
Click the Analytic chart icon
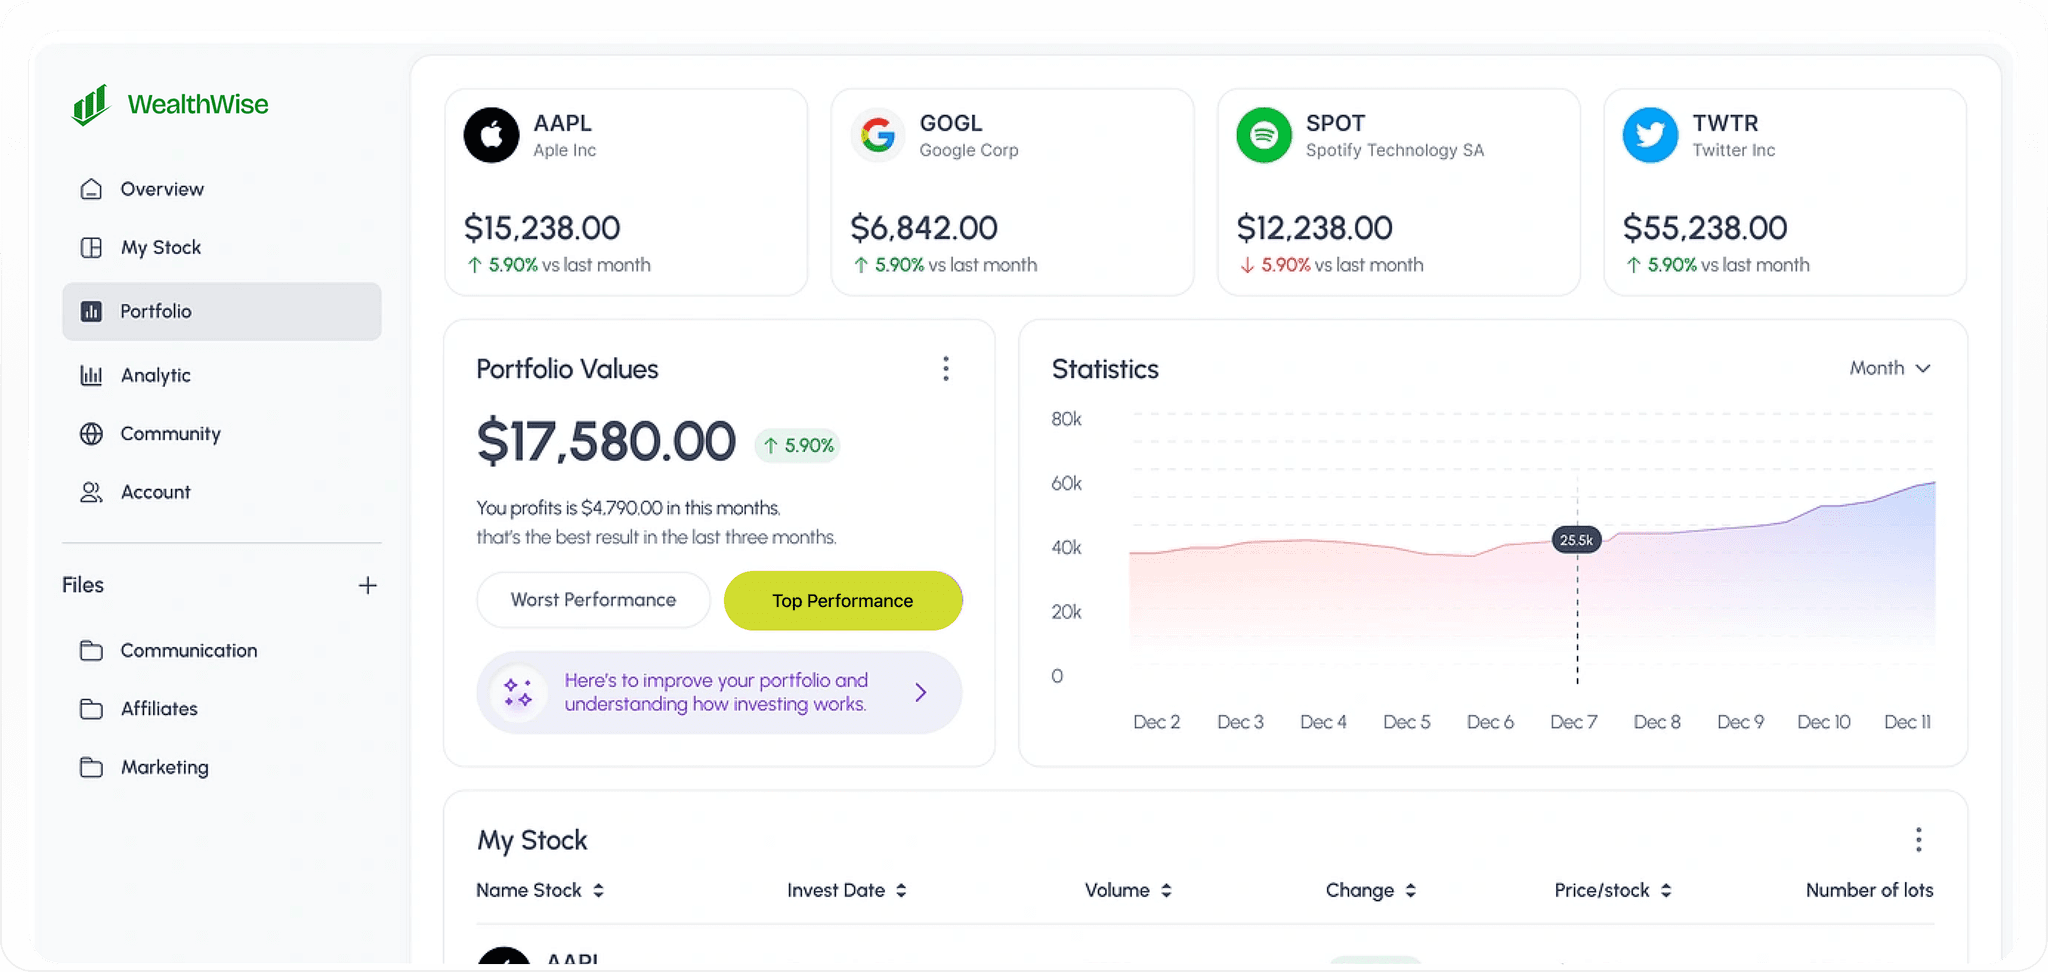[91, 375]
